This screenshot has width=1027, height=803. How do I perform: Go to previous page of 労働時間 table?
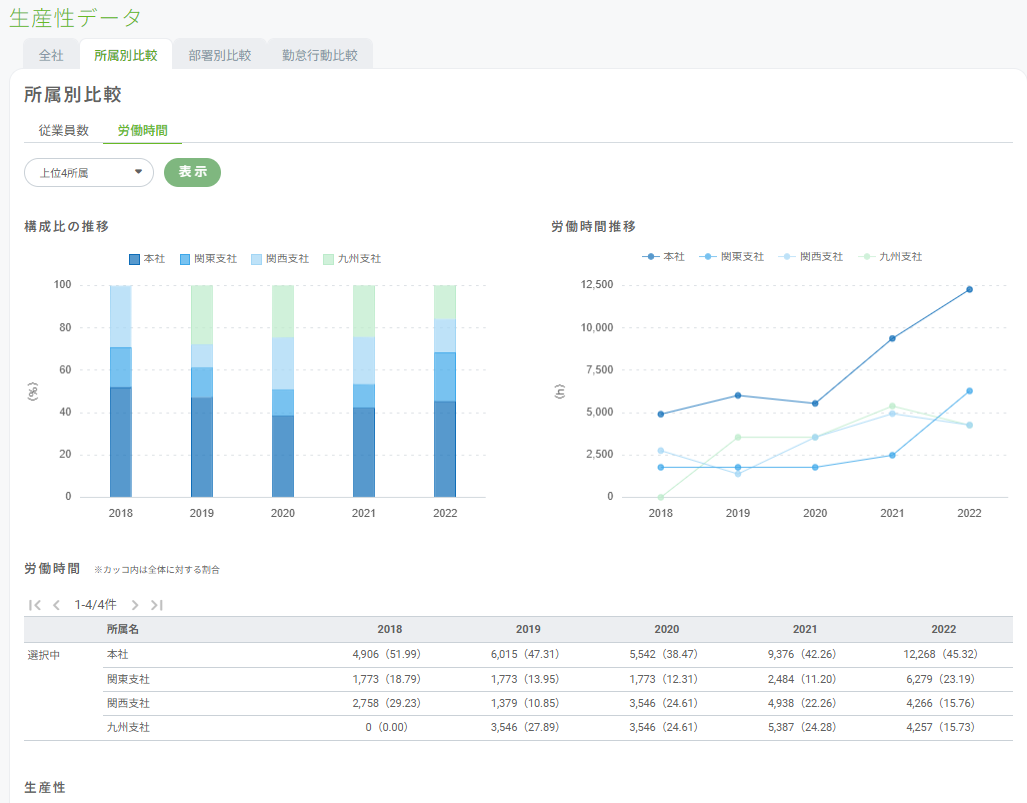56,605
